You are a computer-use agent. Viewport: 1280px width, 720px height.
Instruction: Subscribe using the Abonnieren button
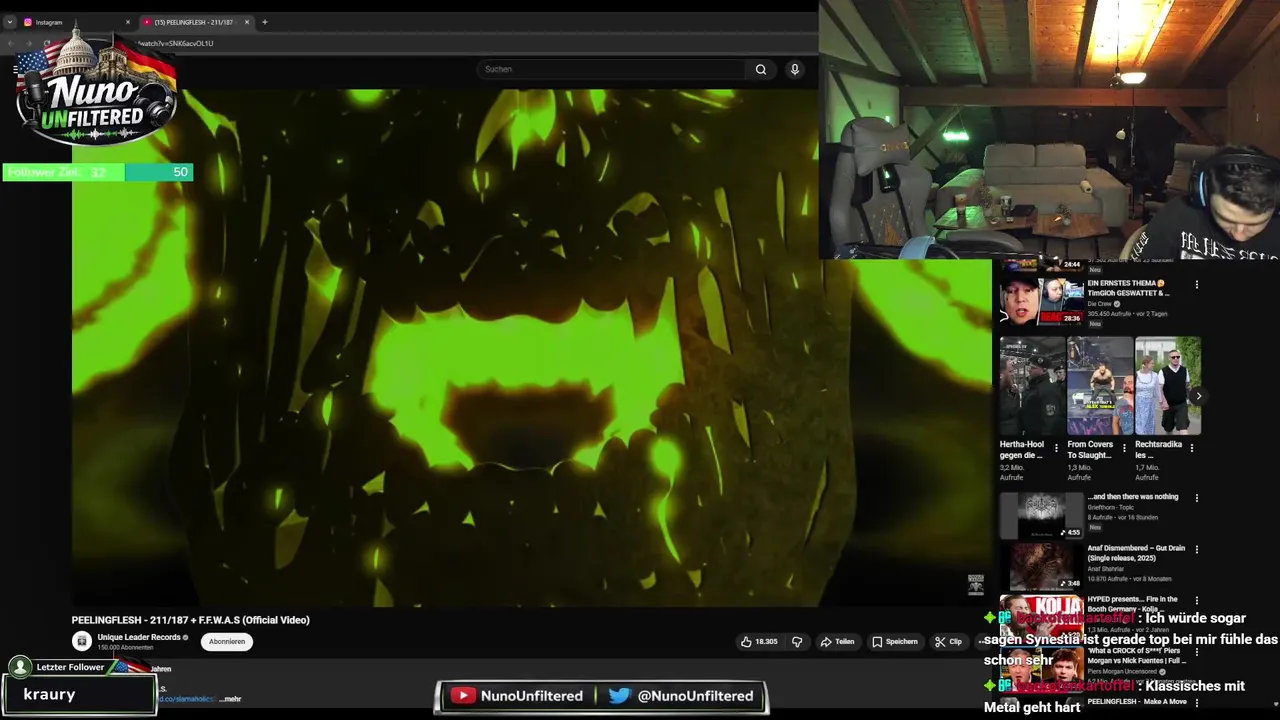(x=227, y=642)
